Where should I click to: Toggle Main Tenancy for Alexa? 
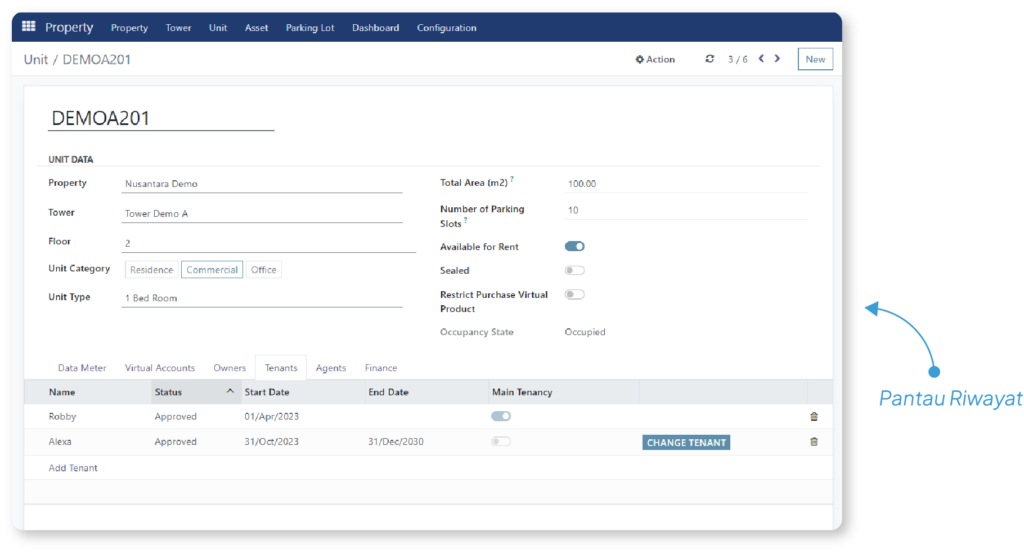coord(501,441)
